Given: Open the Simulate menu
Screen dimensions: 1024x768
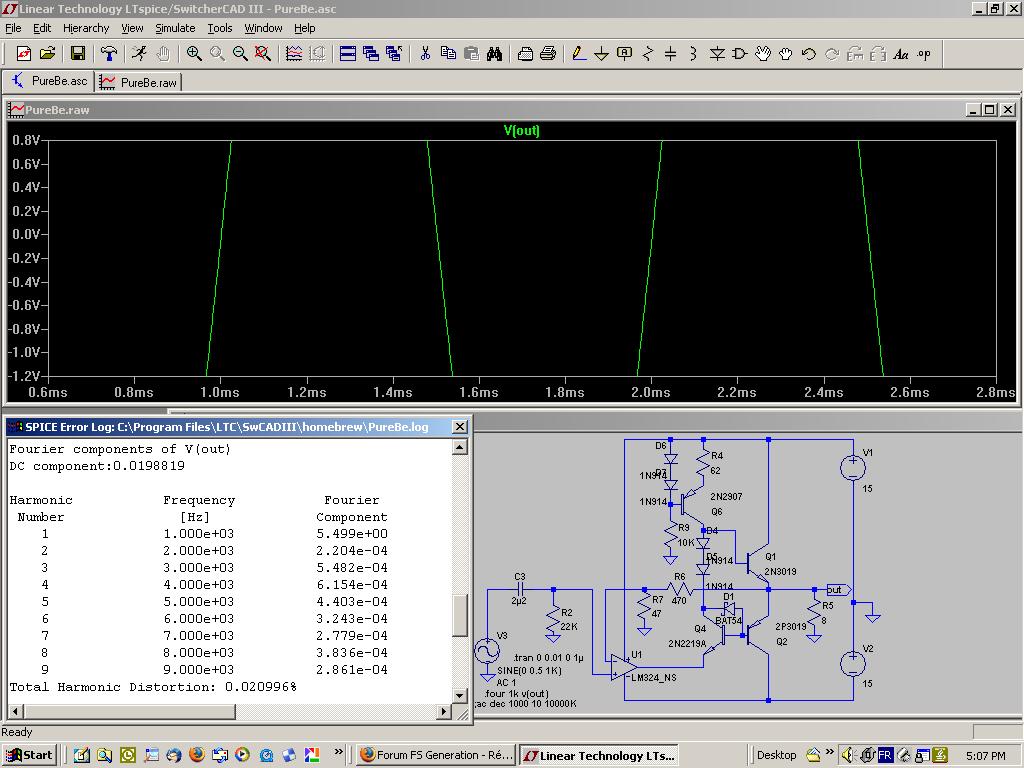Looking at the screenshot, I should click(x=175, y=28).
